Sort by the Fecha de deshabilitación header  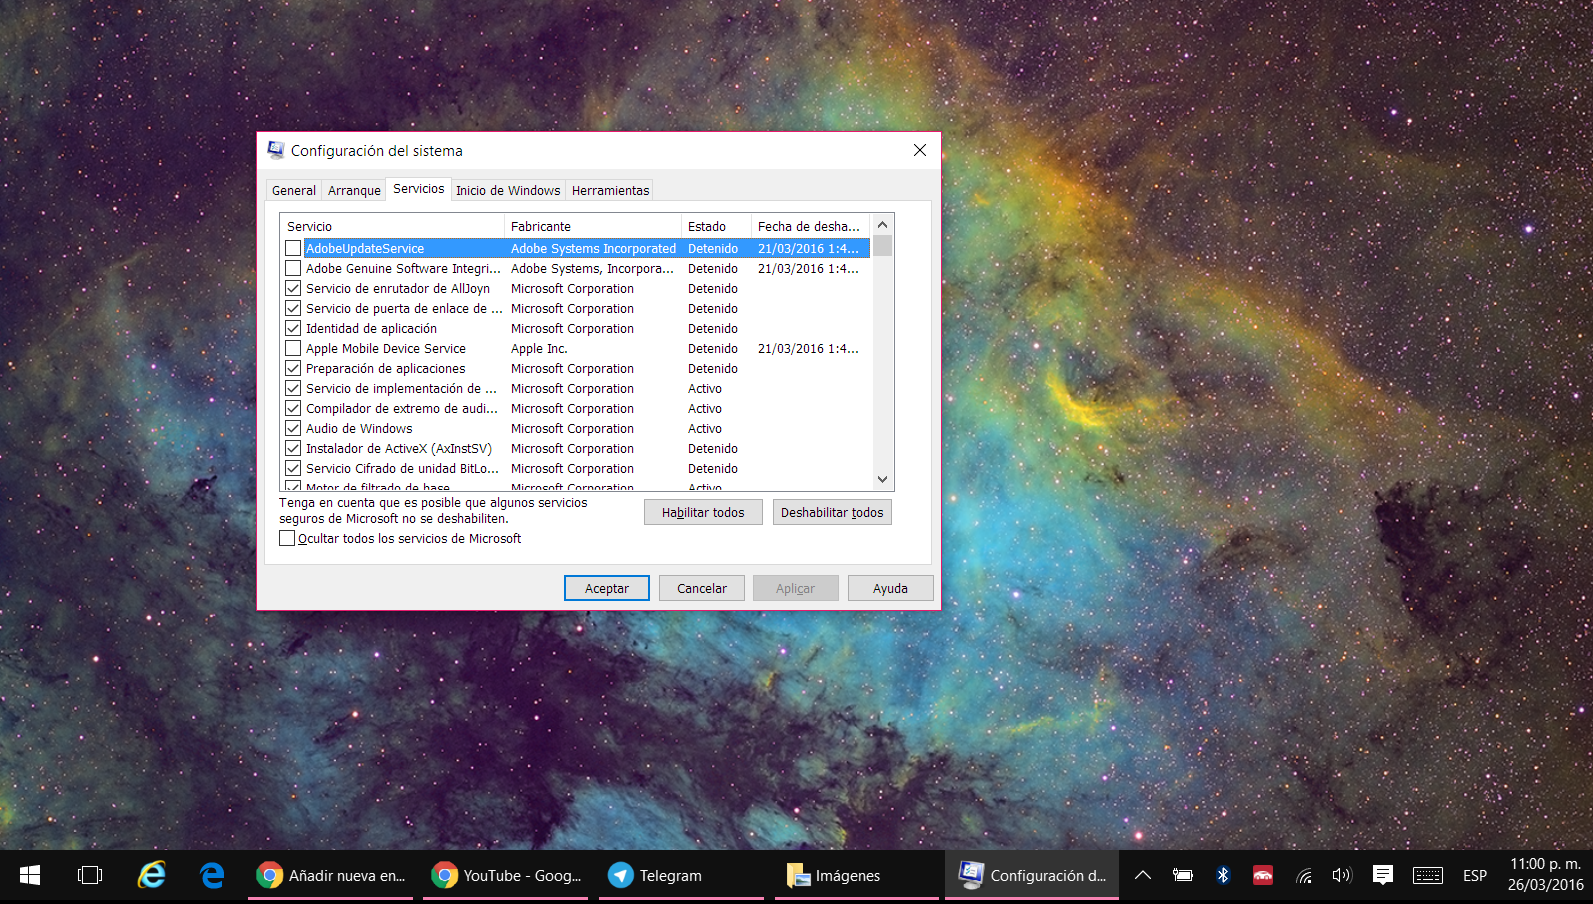pos(811,226)
